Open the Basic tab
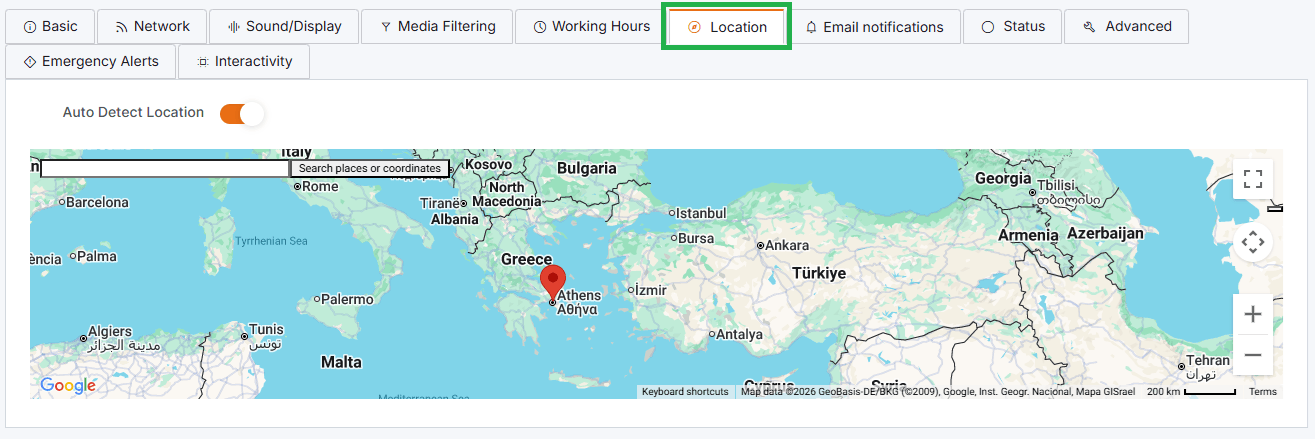This screenshot has height=439, width=1315. pos(50,27)
